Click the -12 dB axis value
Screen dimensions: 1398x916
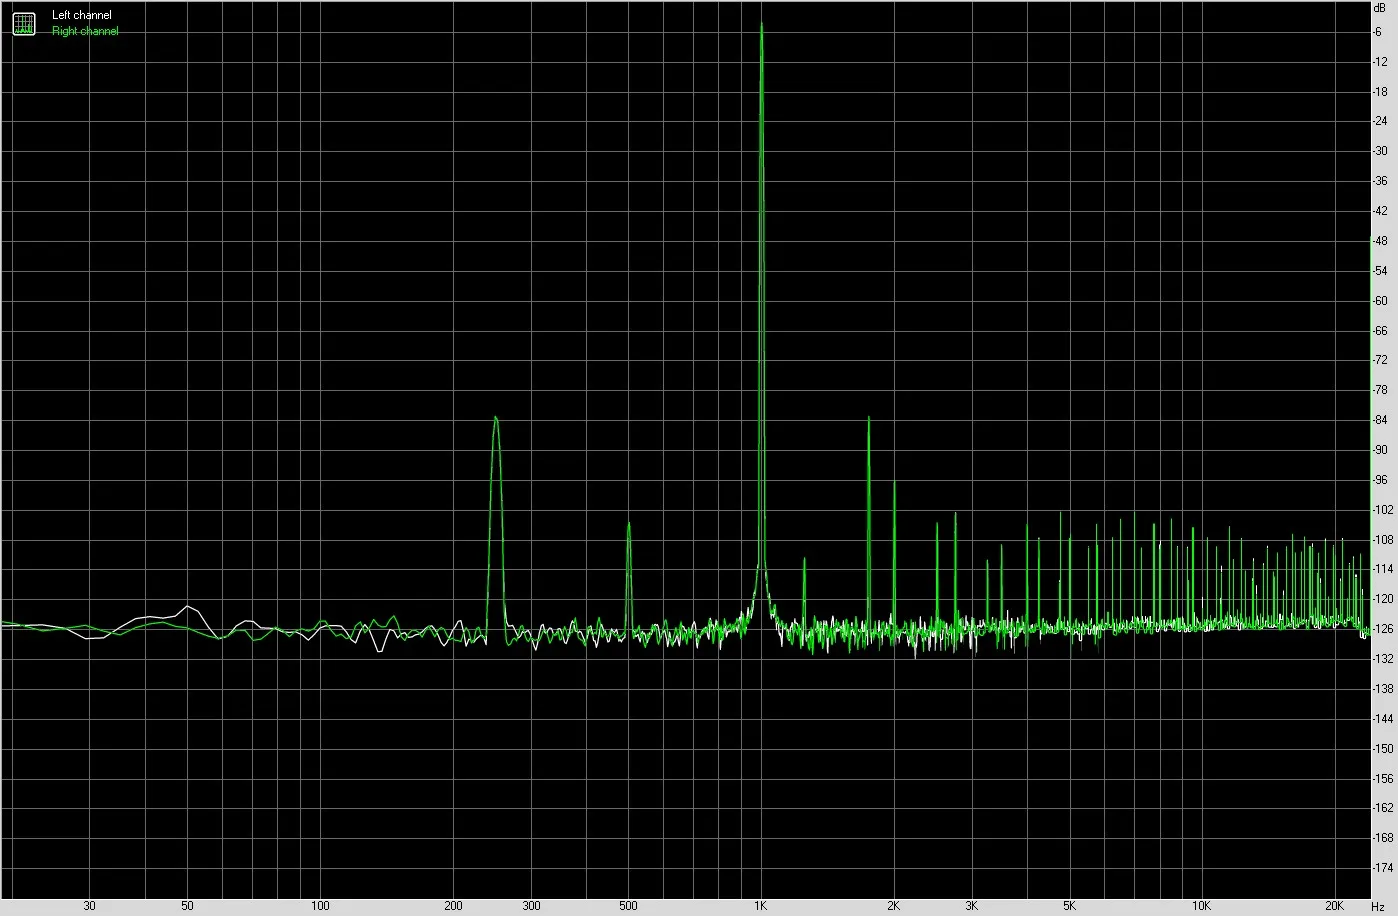coord(1381,62)
